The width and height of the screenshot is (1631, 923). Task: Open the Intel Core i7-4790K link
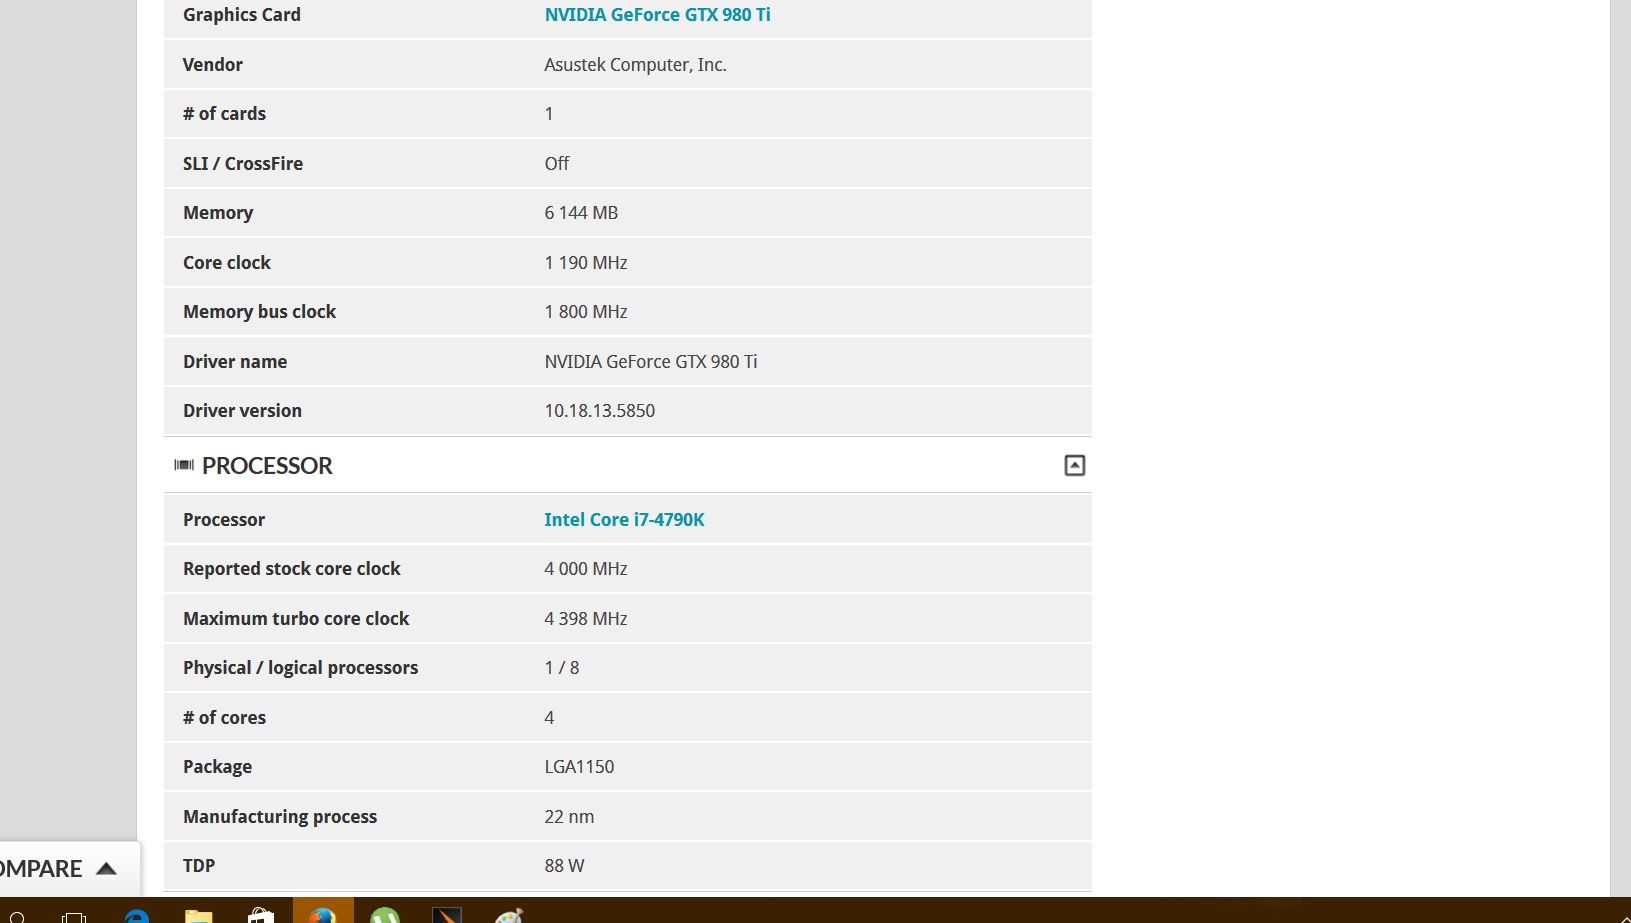click(x=624, y=520)
